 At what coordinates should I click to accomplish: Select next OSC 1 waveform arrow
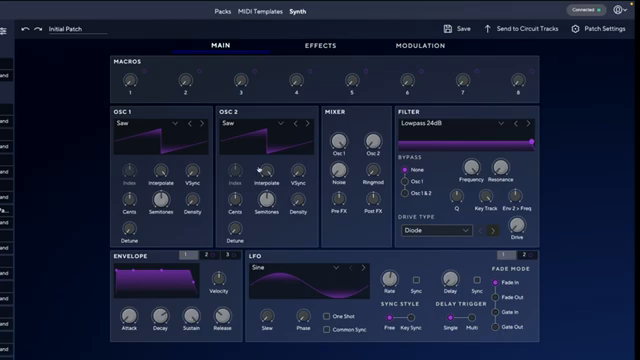(202, 123)
